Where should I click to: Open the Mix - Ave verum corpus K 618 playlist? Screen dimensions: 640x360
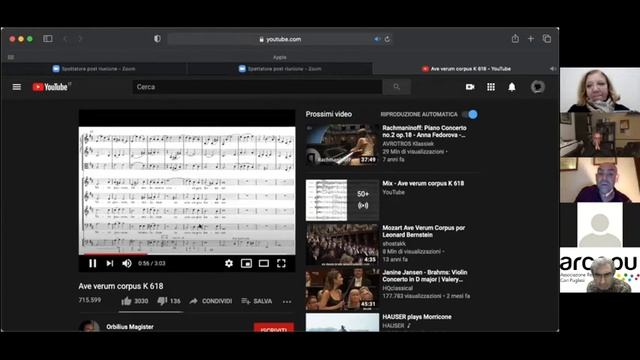(423, 184)
